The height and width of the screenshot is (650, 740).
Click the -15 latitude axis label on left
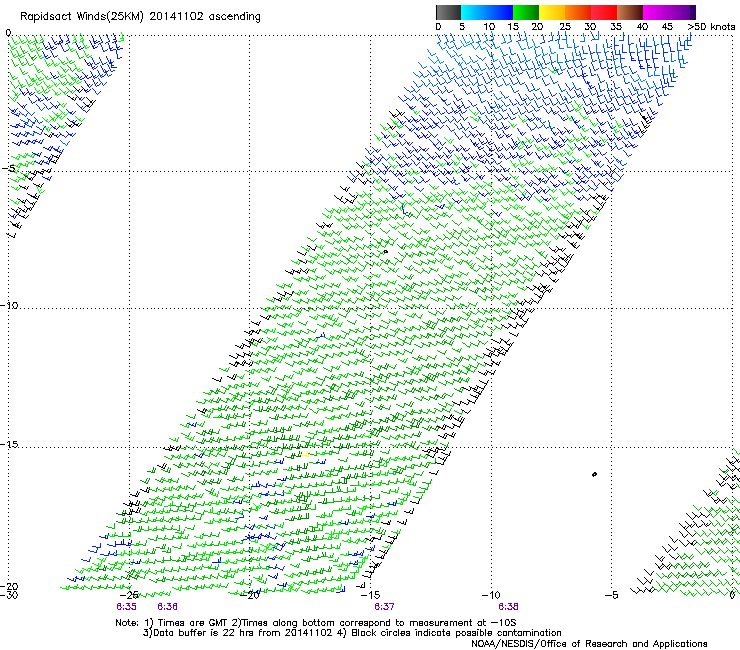(x=9, y=445)
